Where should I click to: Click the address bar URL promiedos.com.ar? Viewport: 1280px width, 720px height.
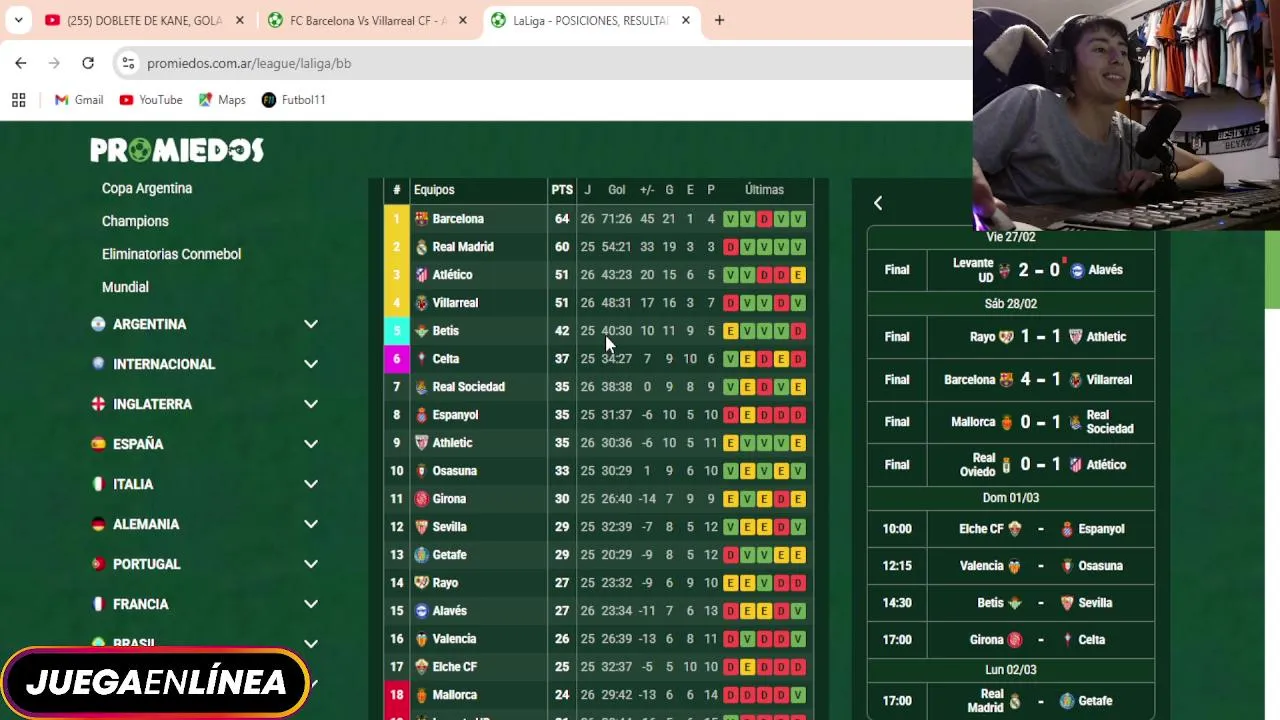[x=249, y=63]
